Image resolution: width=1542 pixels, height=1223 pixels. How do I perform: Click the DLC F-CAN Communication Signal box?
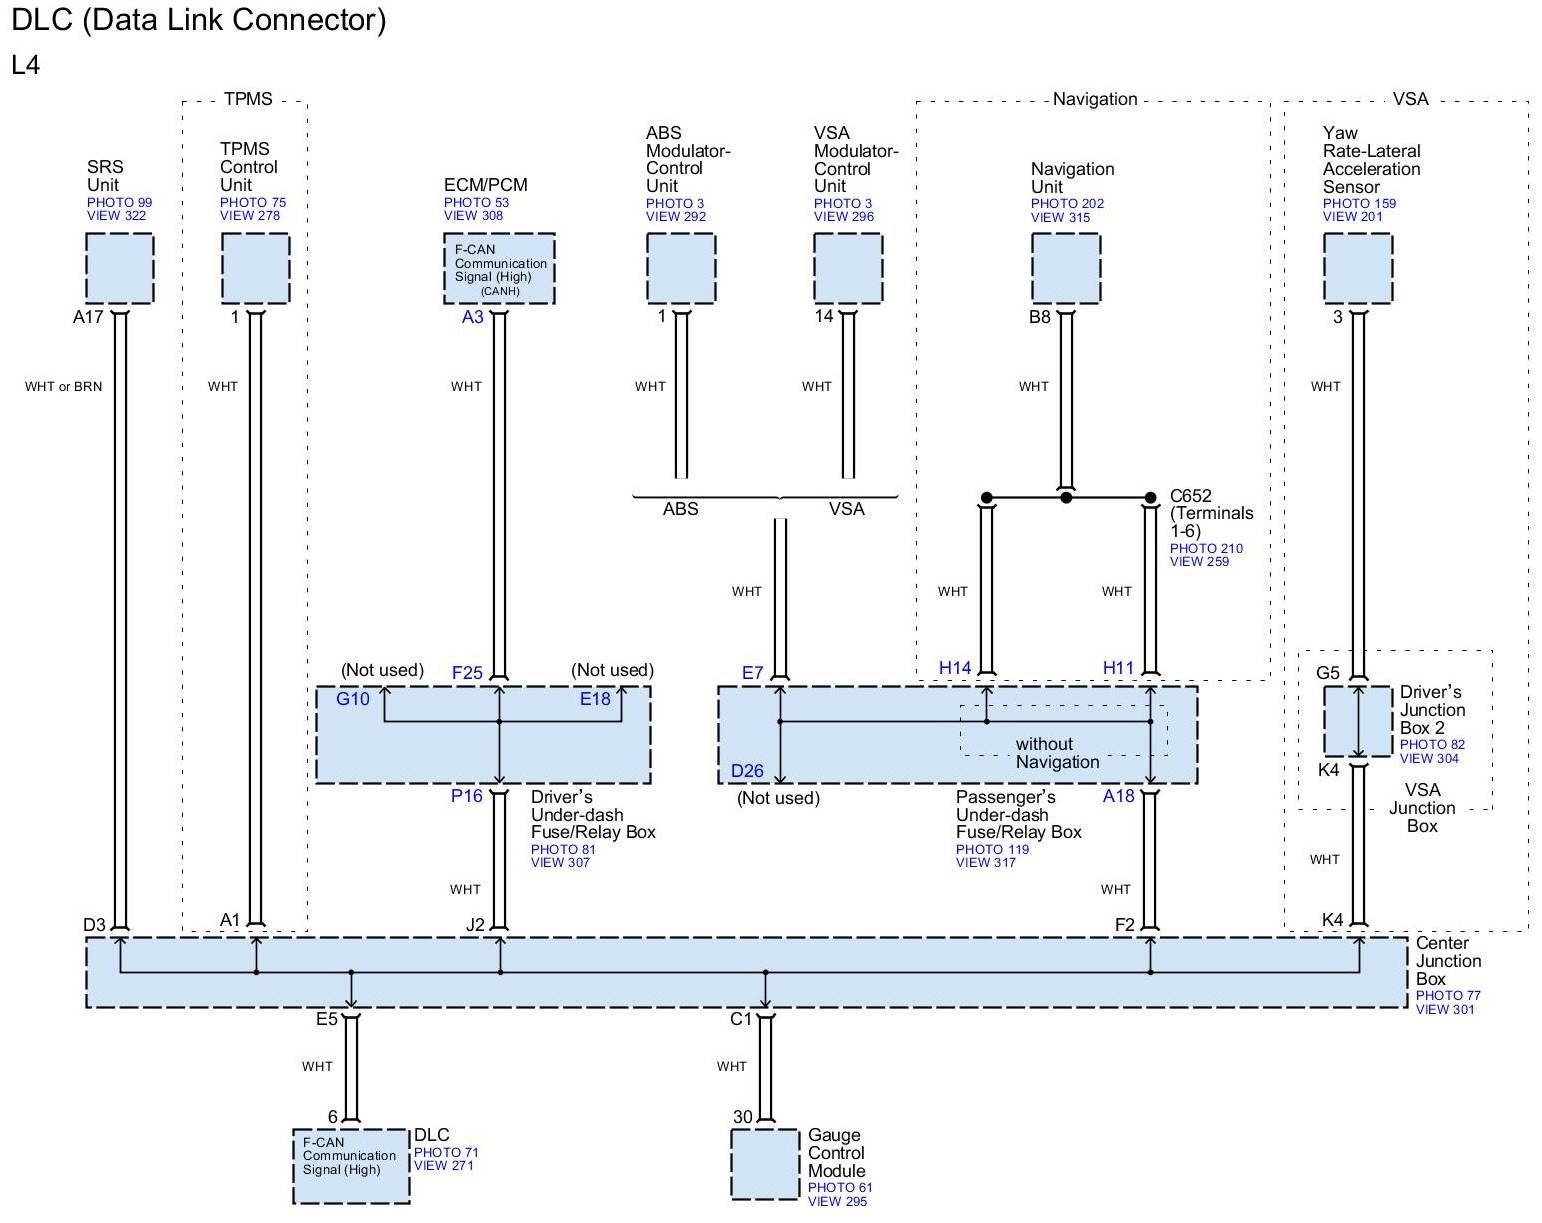pyautogui.click(x=350, y=1166)
